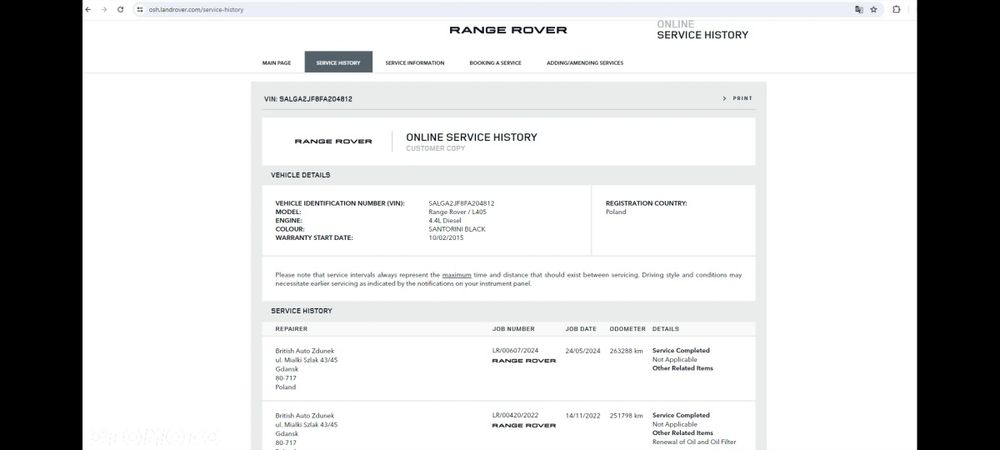Click the Range Rover badge under LR/00420/2022
Screen dimensions: 1000x450
(524, 425)
